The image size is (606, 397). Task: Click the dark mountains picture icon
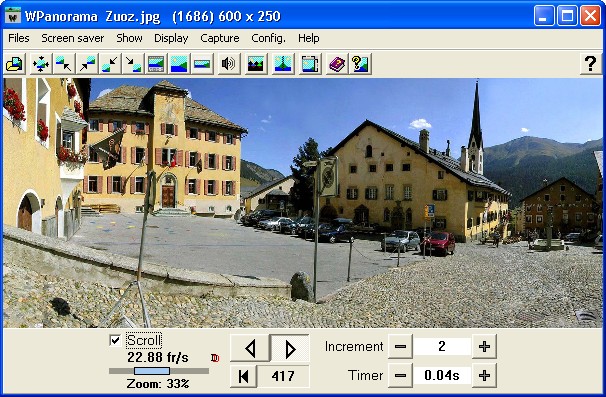tap(256, 64)
